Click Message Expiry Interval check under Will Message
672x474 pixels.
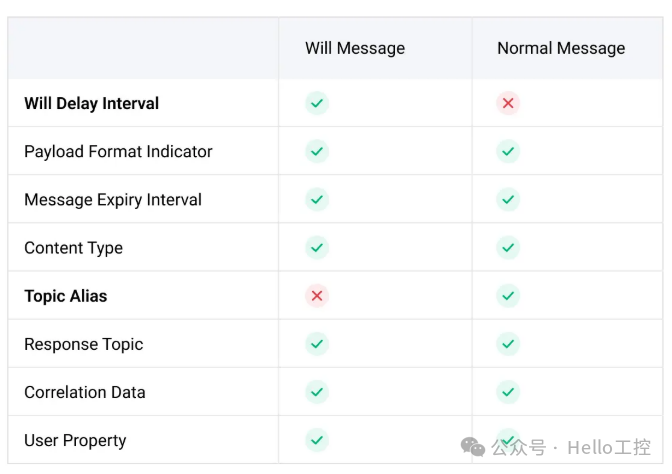click(317, 199)
